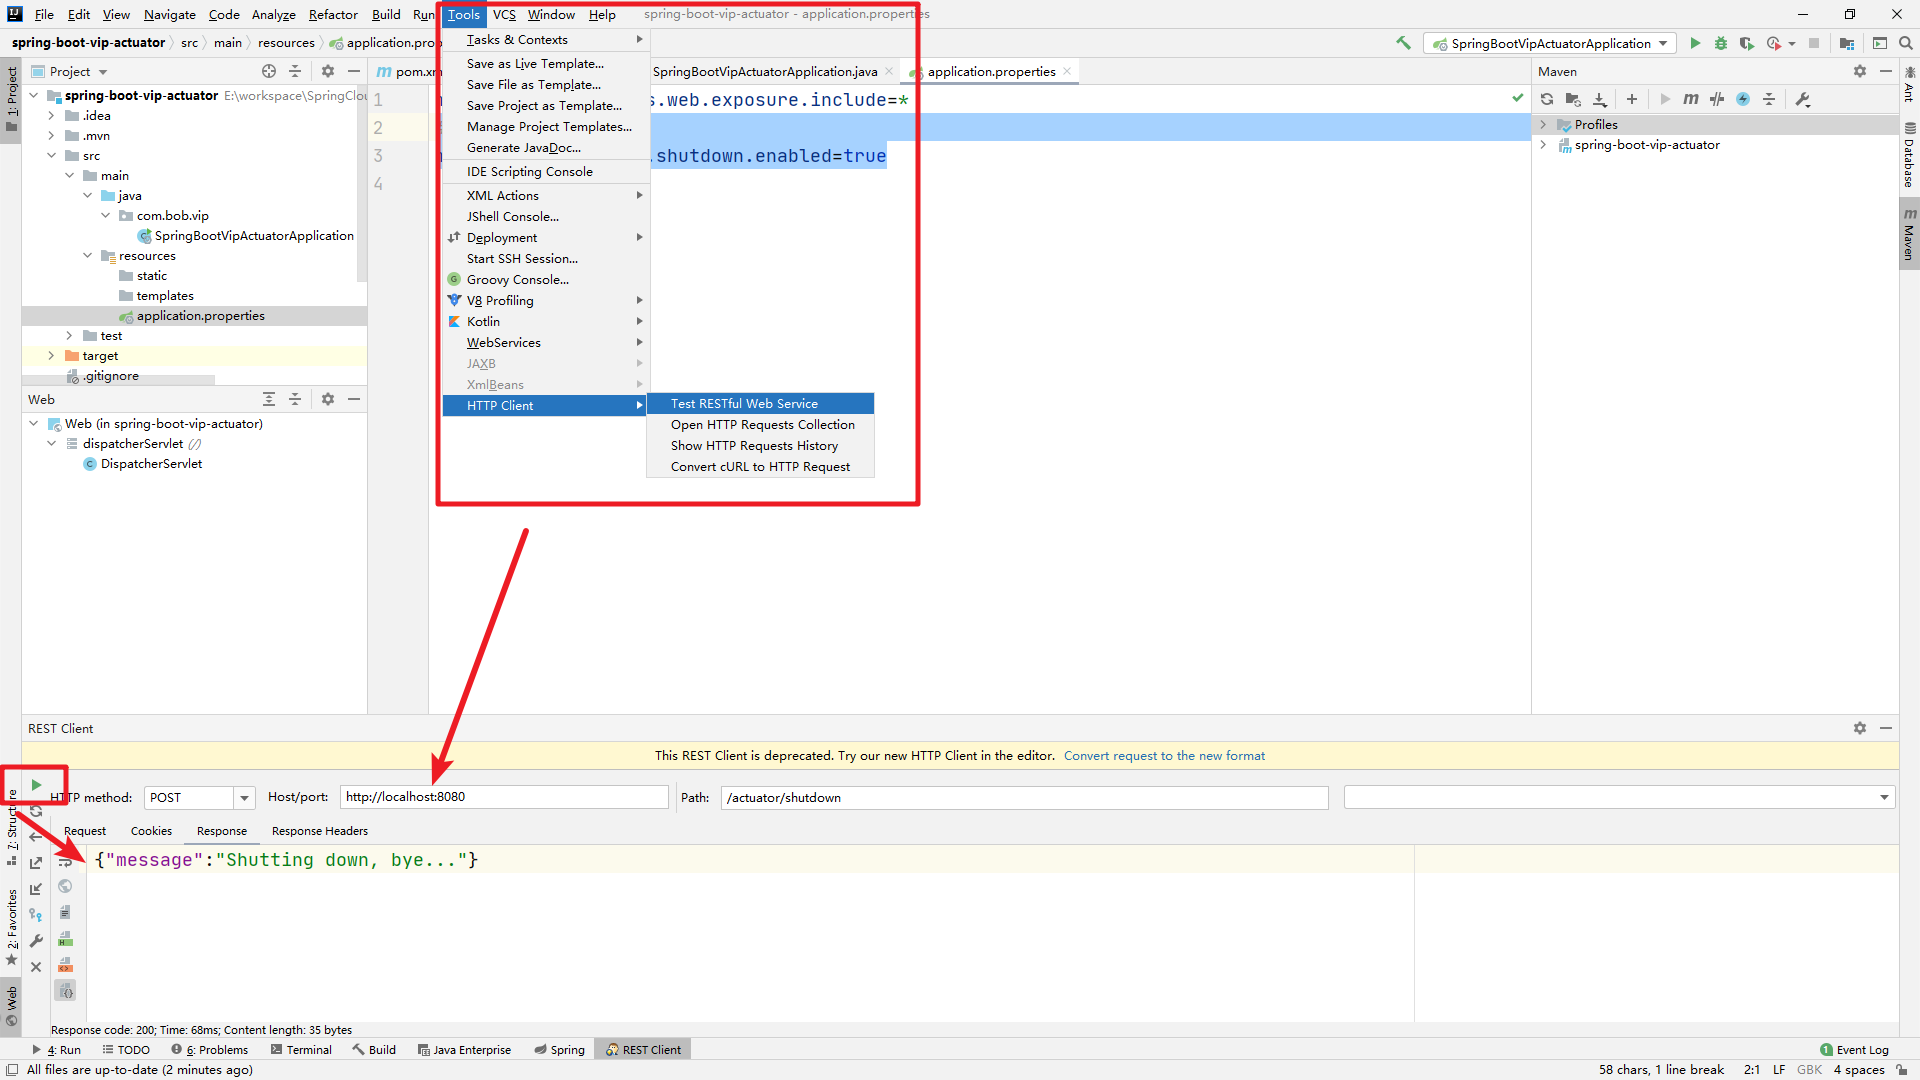1920x1080 pixels.
Task: Expand the spring-boot-vip-actuator Maven module
Action: point(1545,144)
